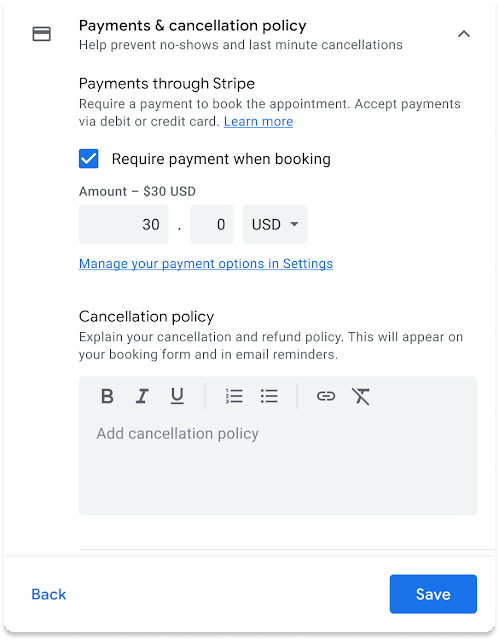499x640 pixels.
Task: Open the Learn more link
Action: click(258, 122)
